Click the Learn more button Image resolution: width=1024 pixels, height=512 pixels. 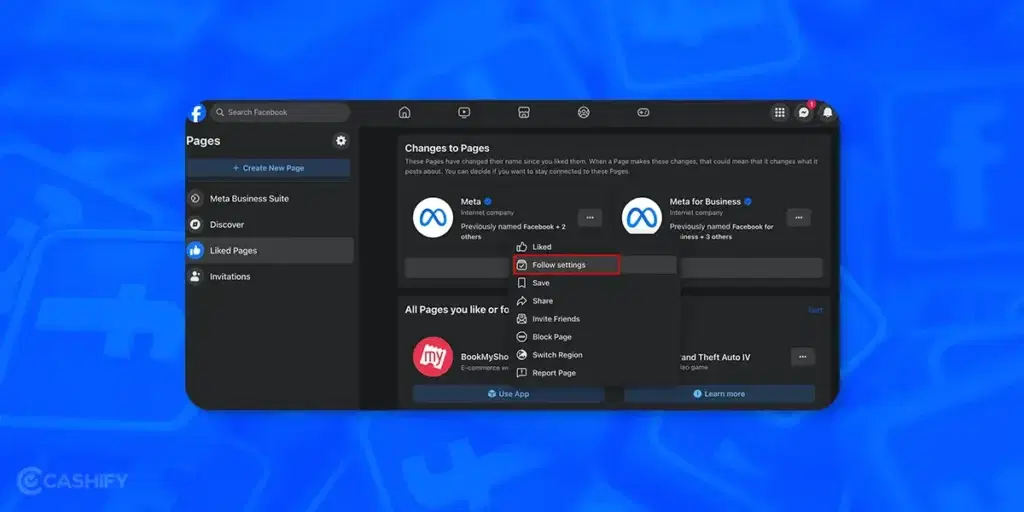coord(719,394)
